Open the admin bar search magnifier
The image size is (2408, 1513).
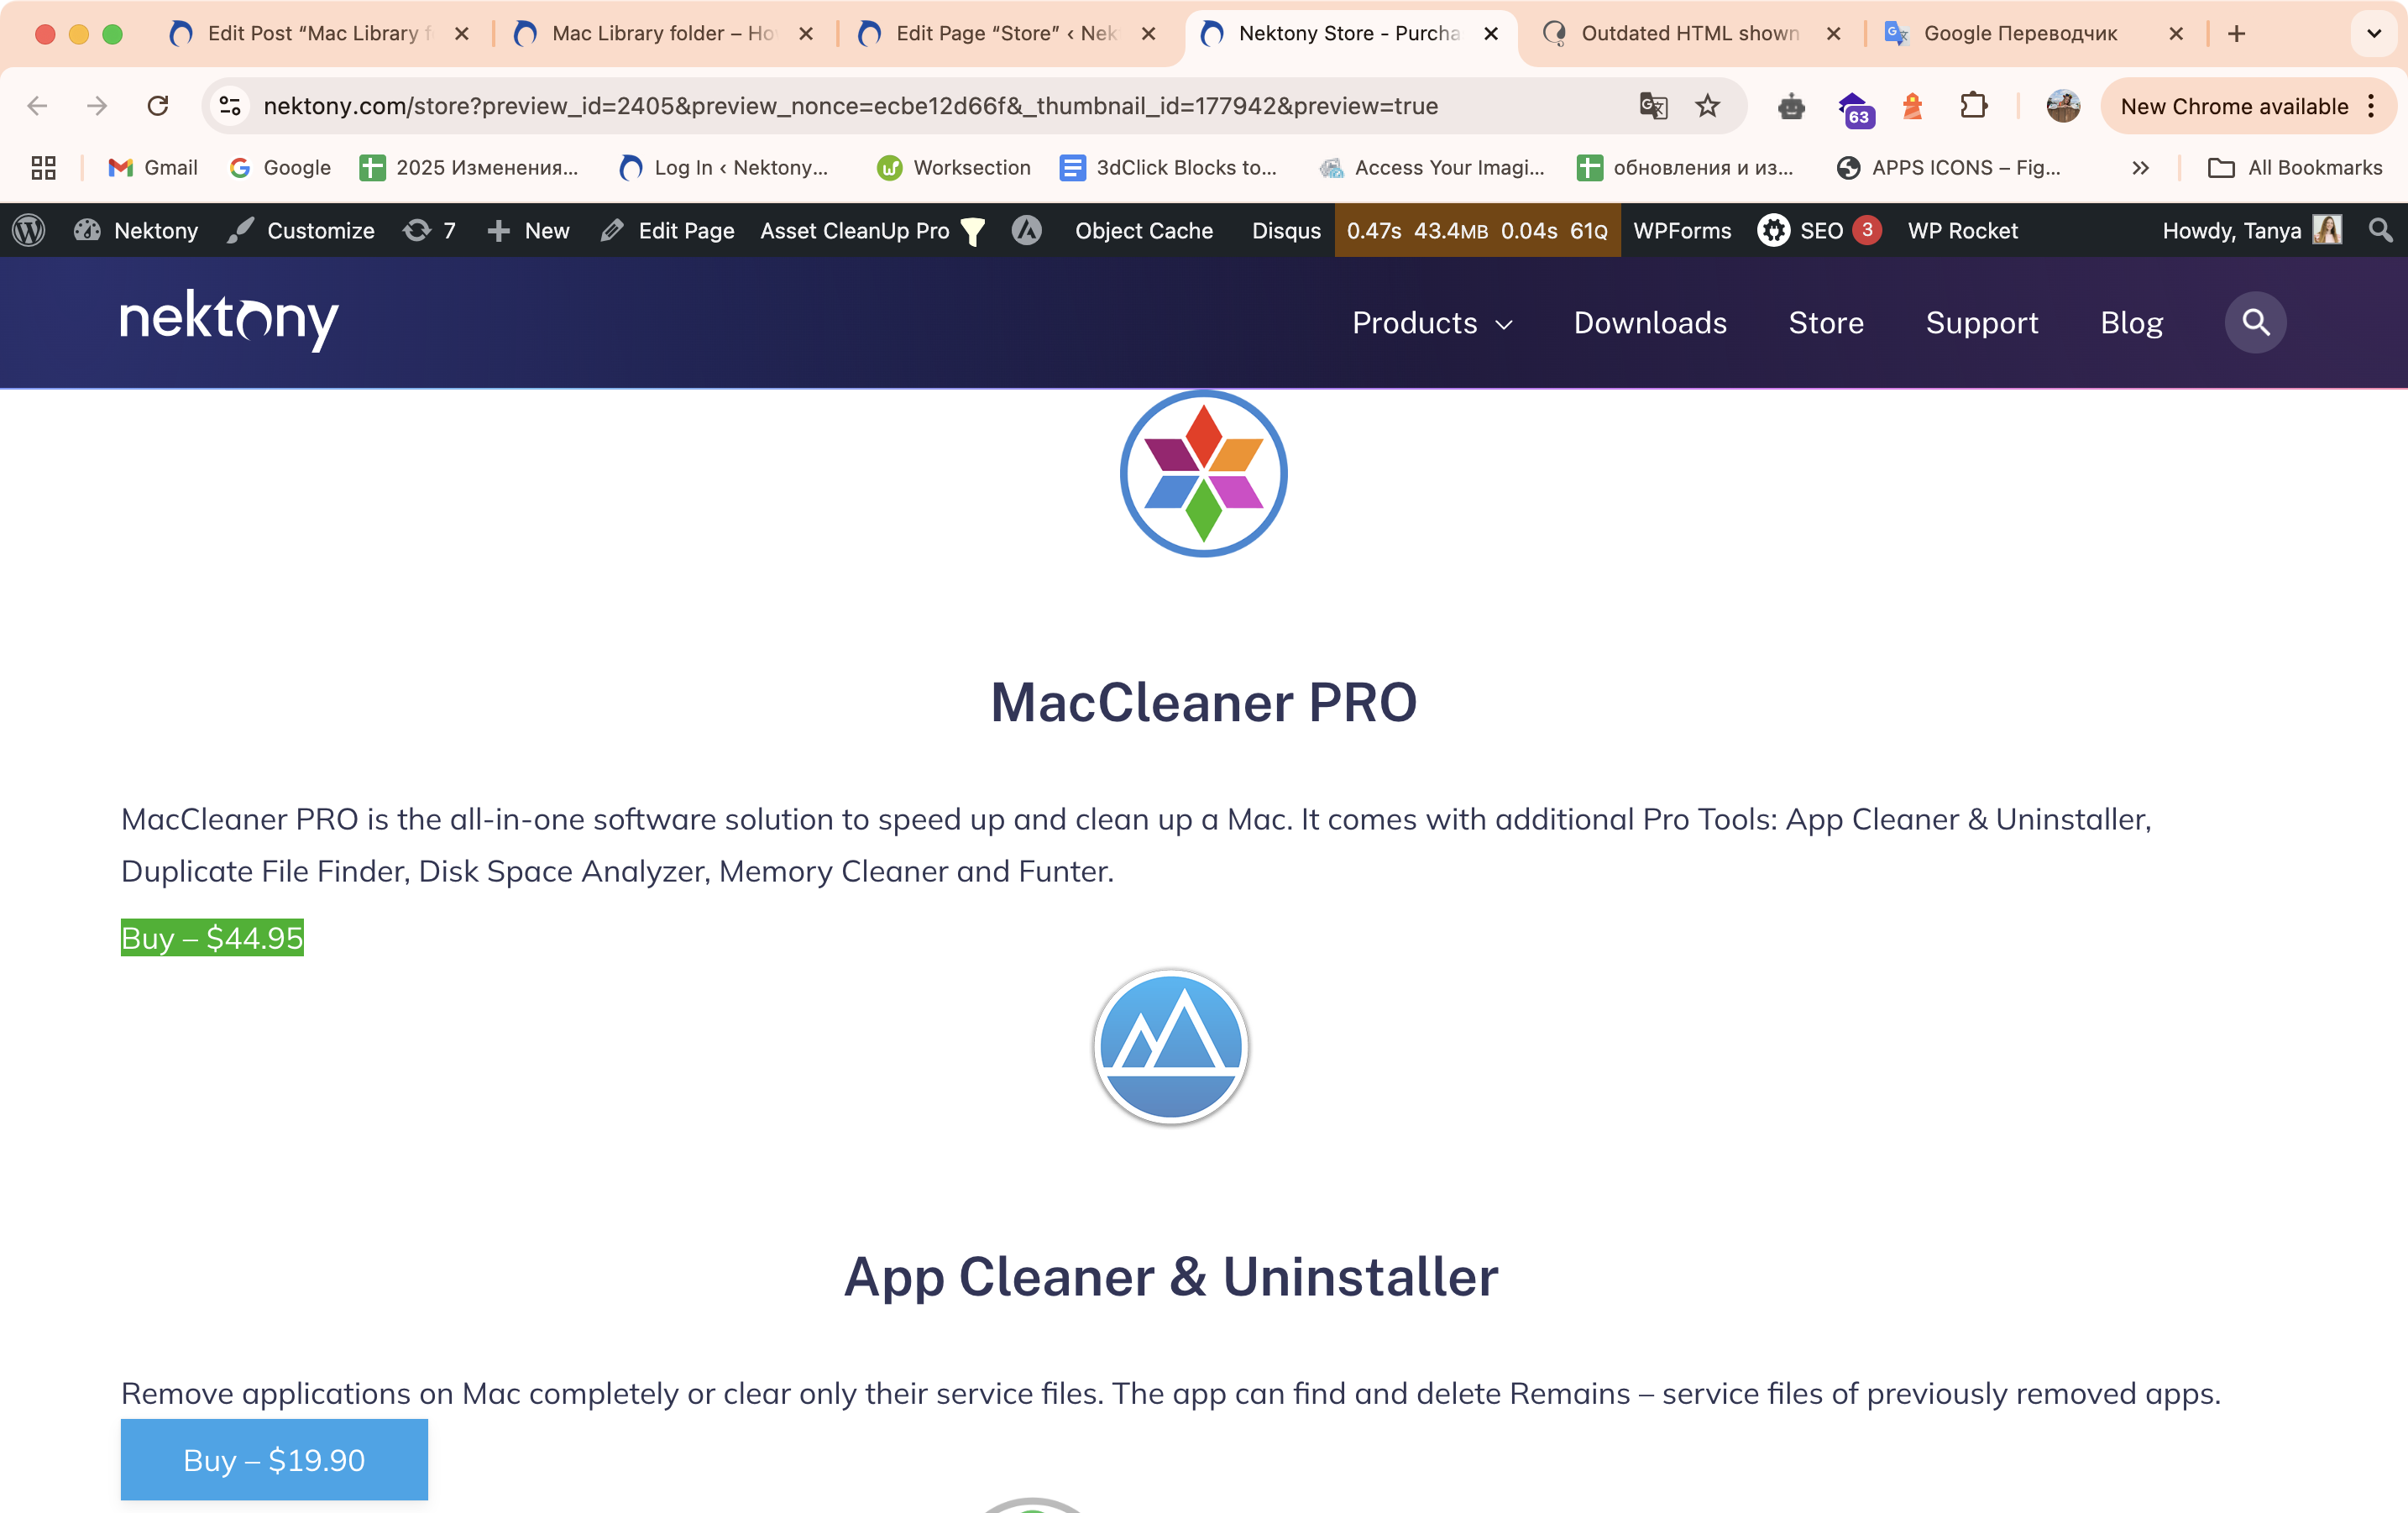click(2381, 231)
